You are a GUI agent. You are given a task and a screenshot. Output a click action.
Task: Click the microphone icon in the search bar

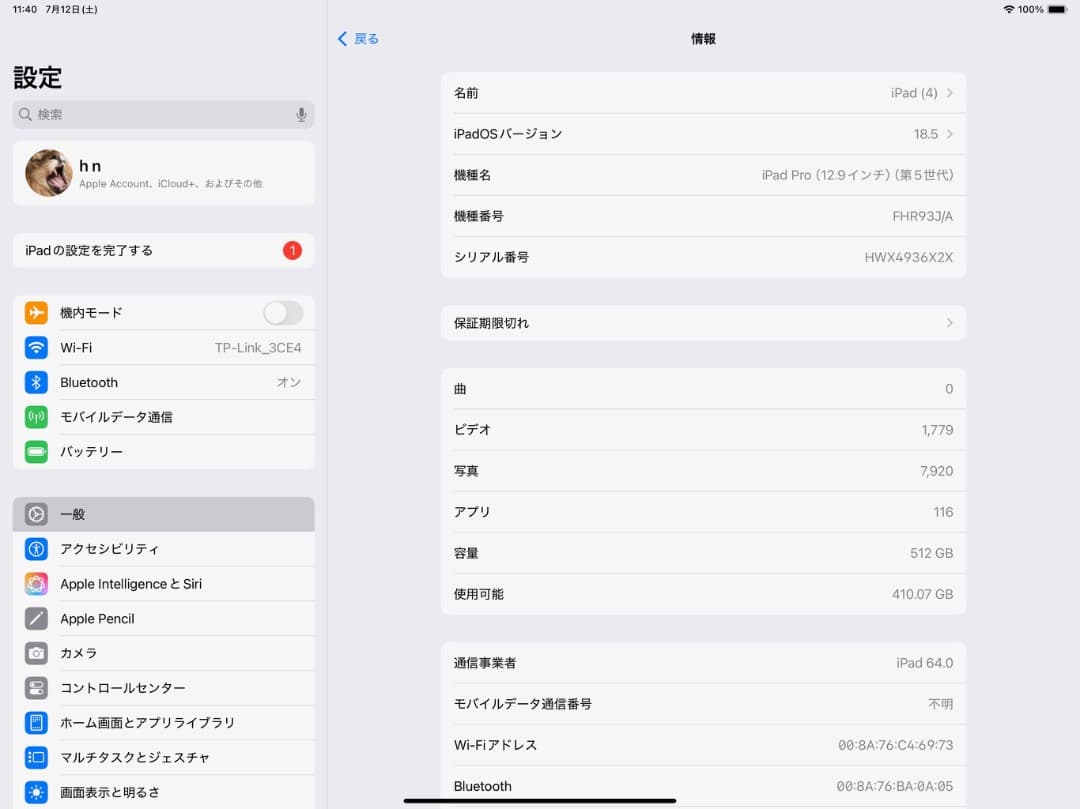tap(301, 114)
